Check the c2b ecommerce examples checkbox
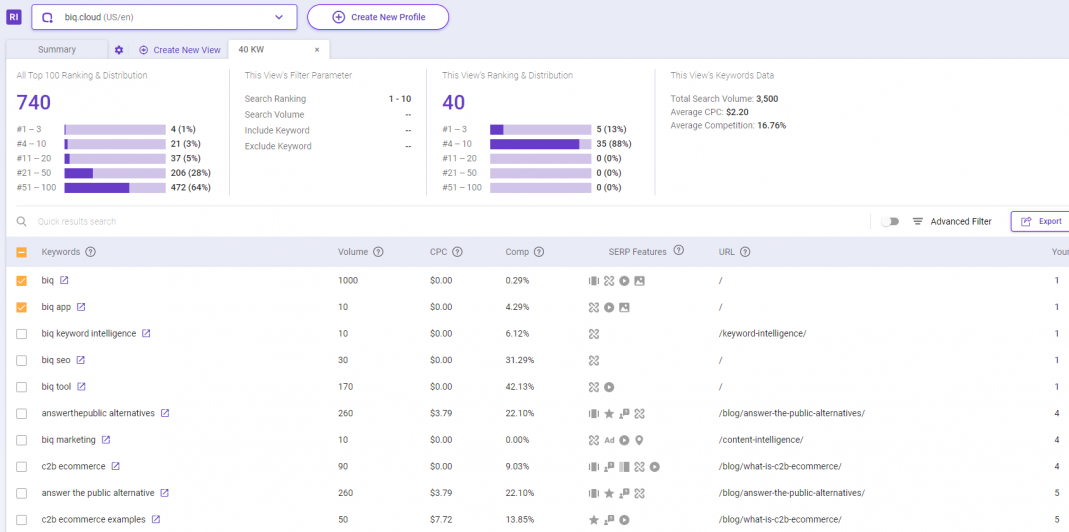Image resolution: width=1069 pixels, height=532 pixels. [22, 520]
